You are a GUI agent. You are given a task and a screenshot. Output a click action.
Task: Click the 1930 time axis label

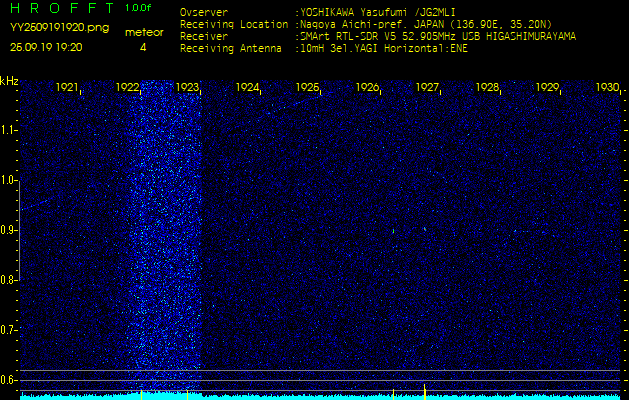click(607, 87)
